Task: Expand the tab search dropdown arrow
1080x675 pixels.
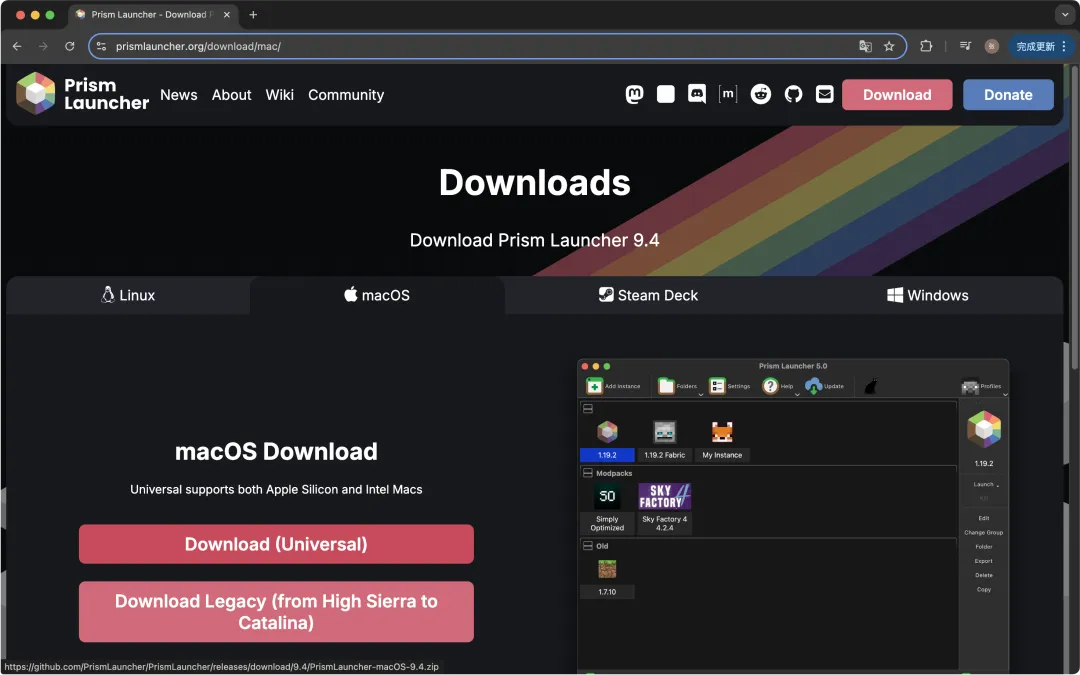Action: click(1065, 14)
